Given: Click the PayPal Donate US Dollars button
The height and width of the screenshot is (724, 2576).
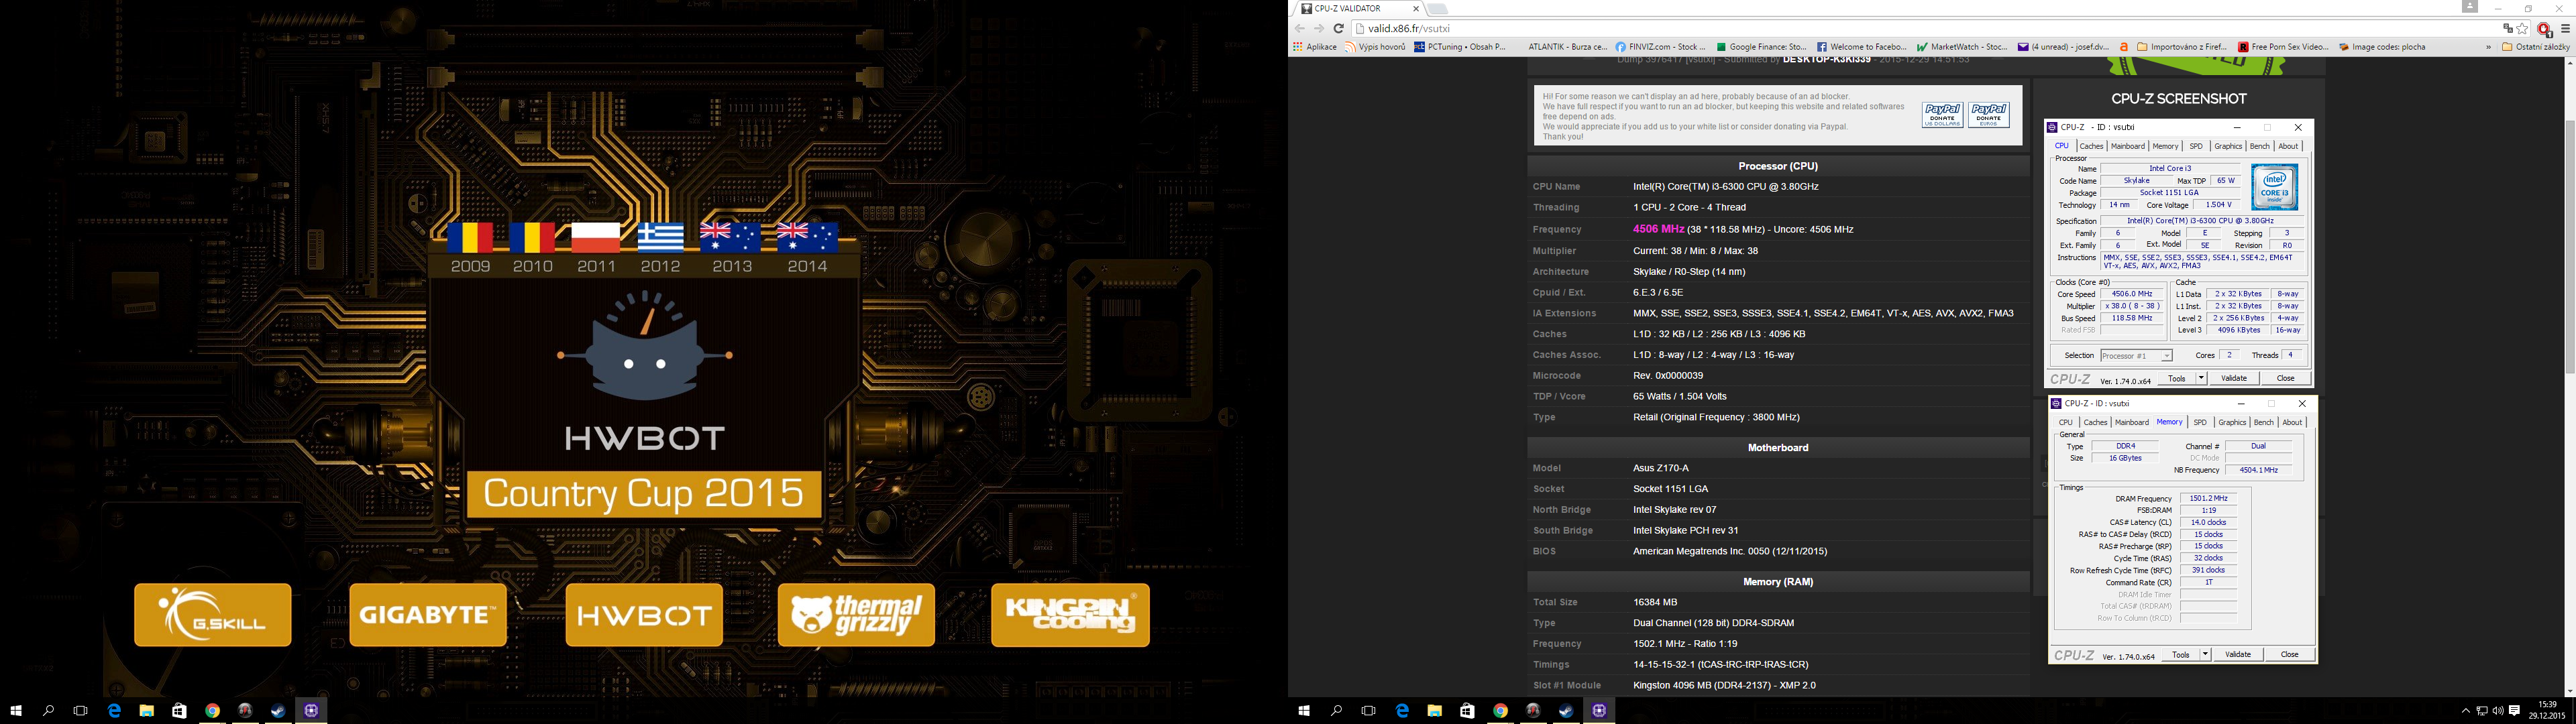Looking at the screenshot, I should pyautogui.click(x=1942, y=115).
